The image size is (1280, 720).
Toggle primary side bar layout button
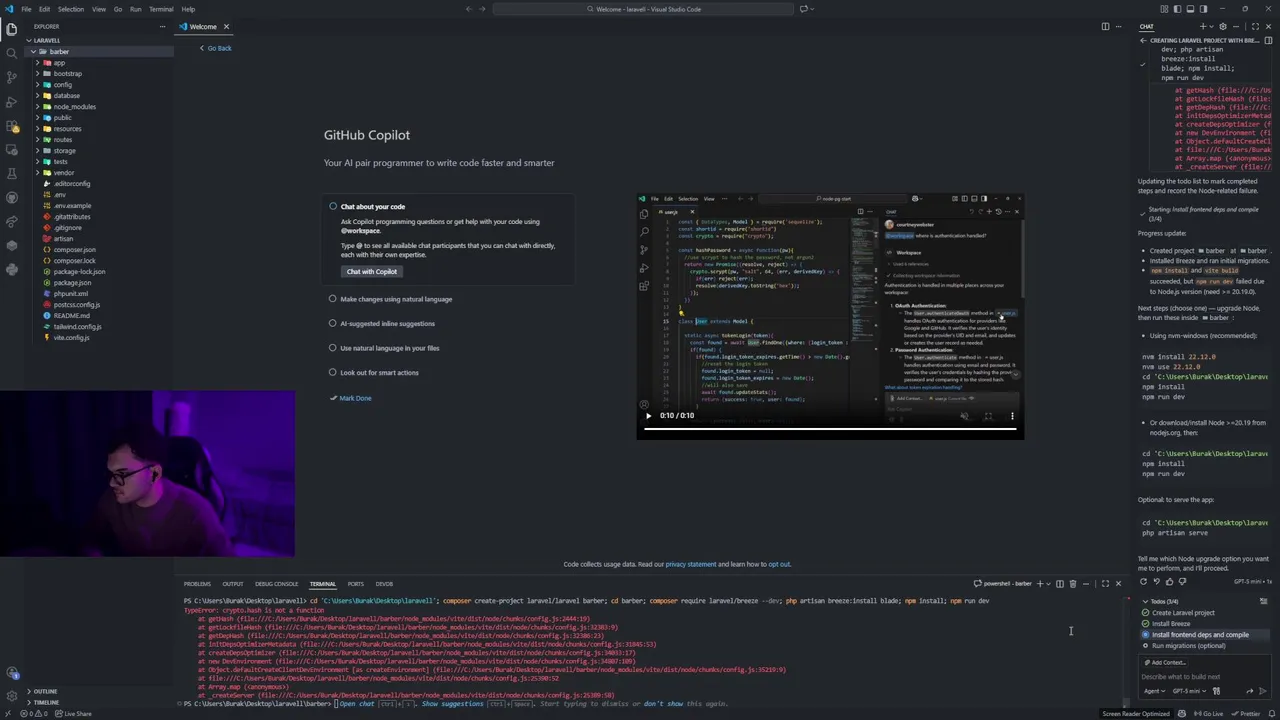(1178, 9)
